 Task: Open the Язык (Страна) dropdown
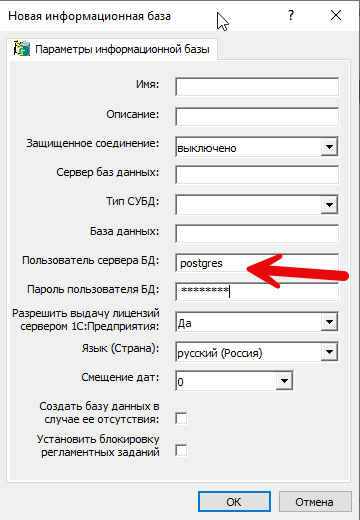click(329, 352)
